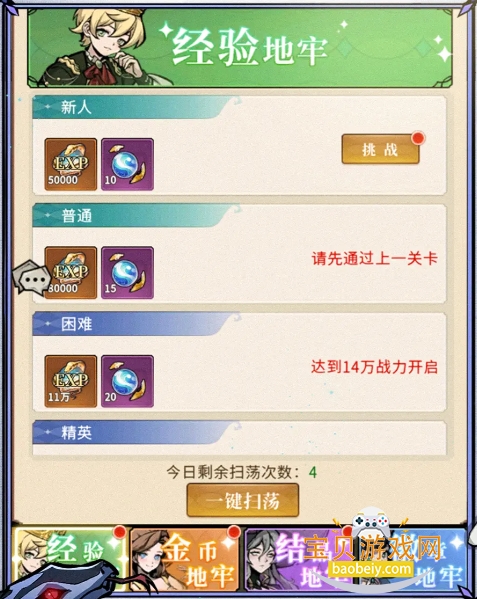Tap the 50000 EXP reward icon in 新人
Viewport: 477px width, 599px height.
coord(71,164)
